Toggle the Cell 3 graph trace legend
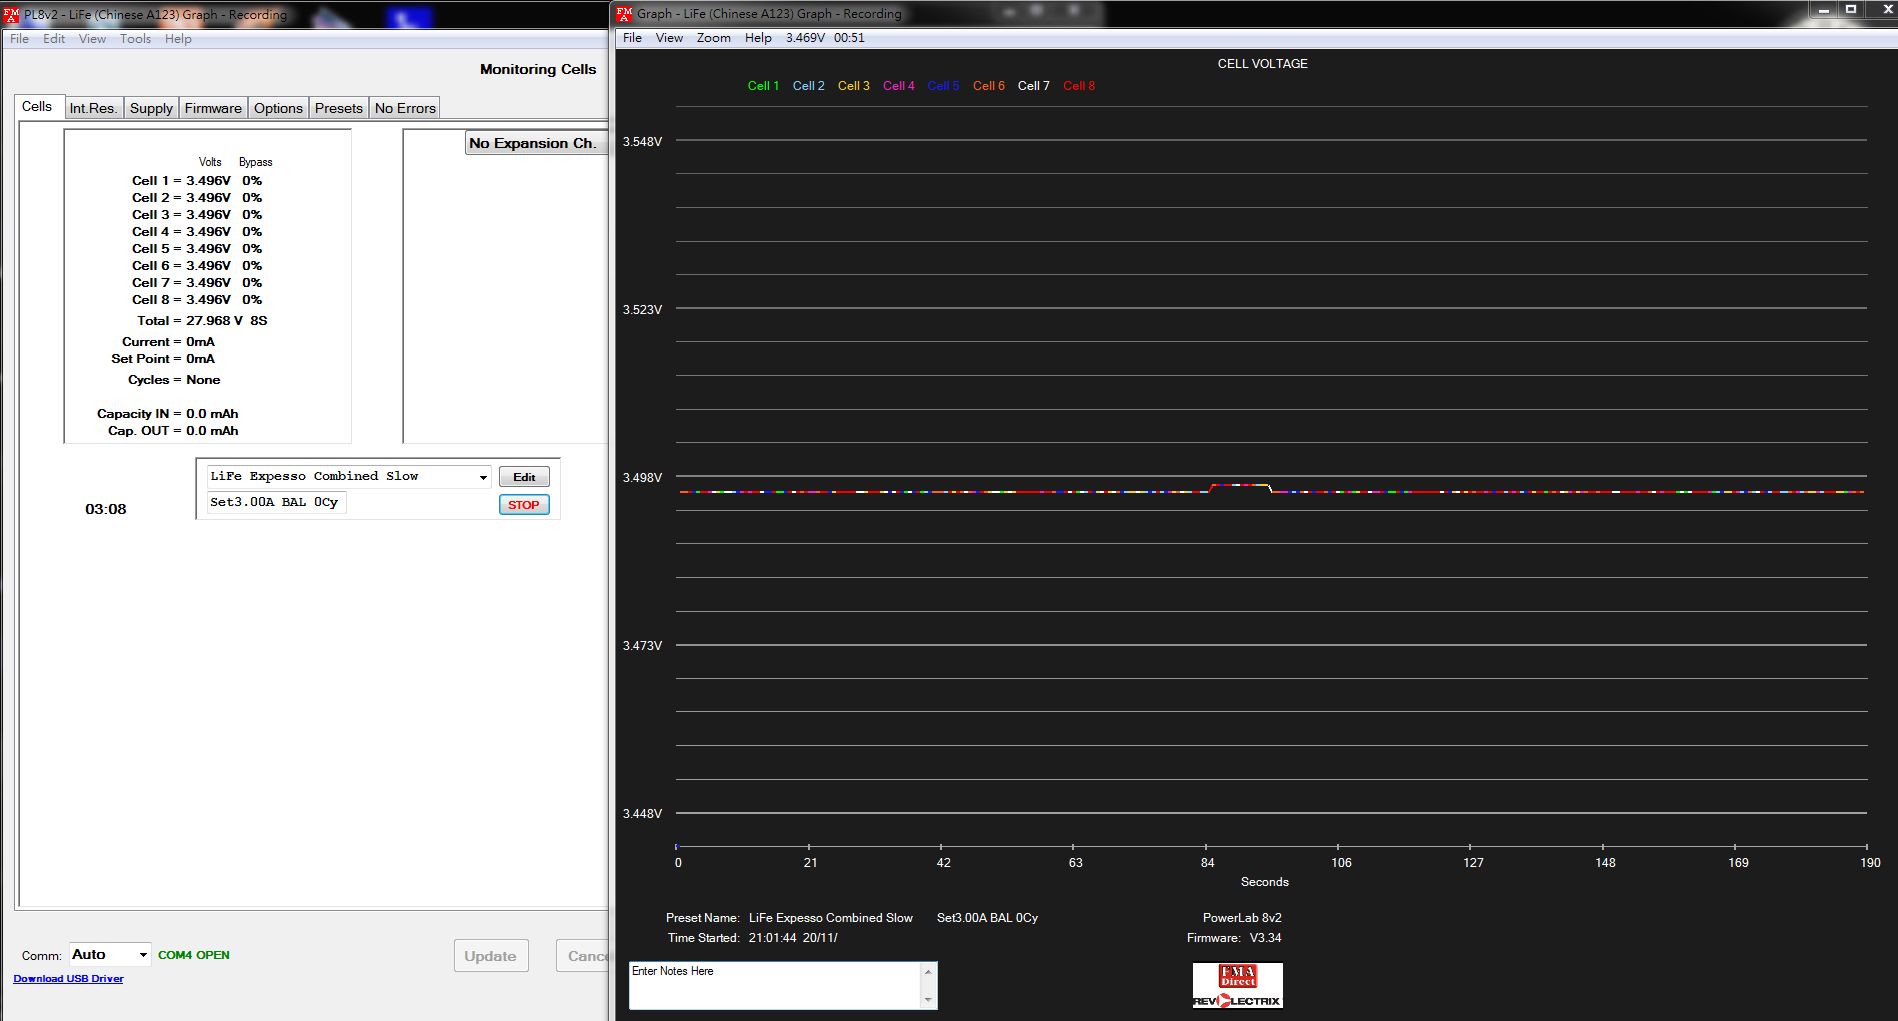The image size is (1898, 1021). pos(853,86)
